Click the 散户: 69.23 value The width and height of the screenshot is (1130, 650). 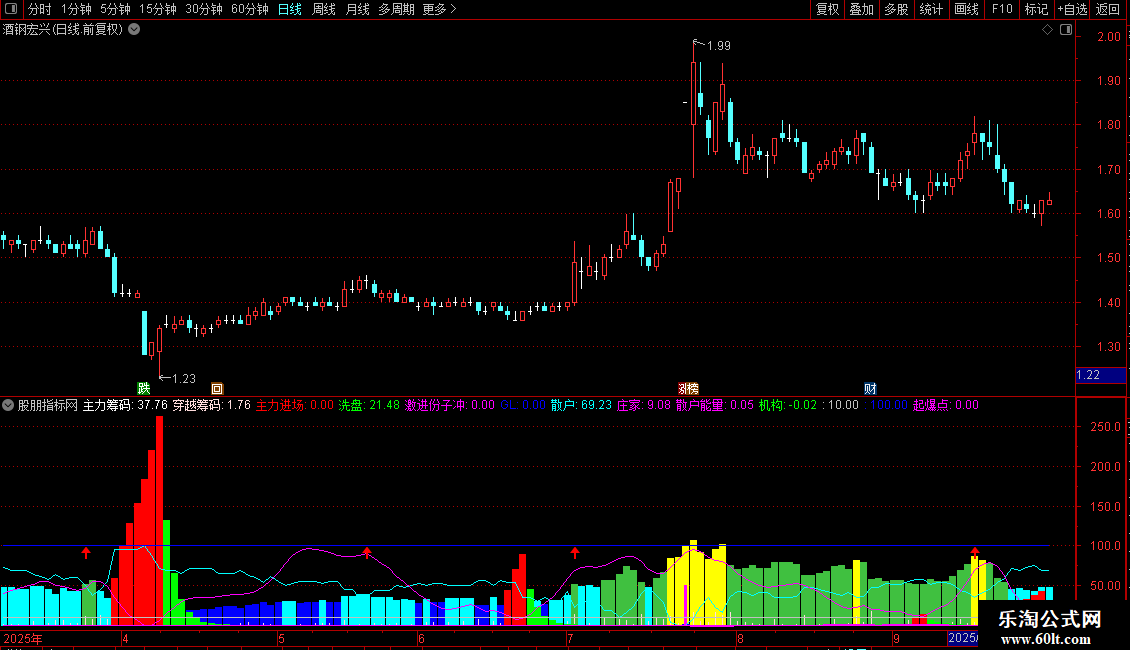click(x=581, y=405)
